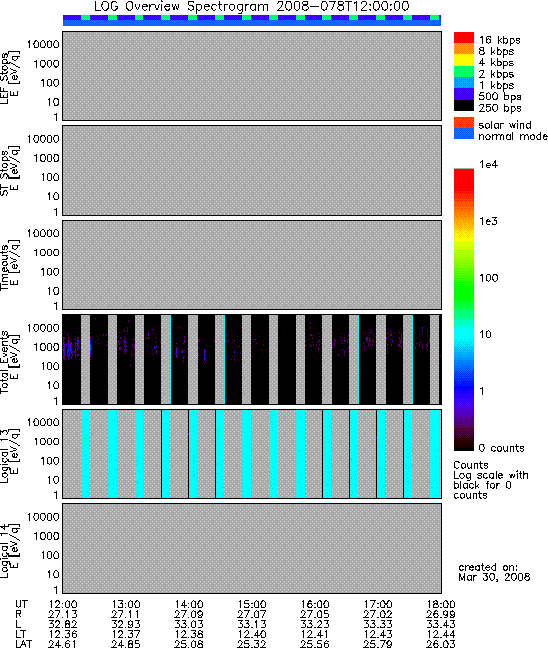Click the LT value 12.36
The height and width of the screenshot is (648, 548).
(63, 634)
